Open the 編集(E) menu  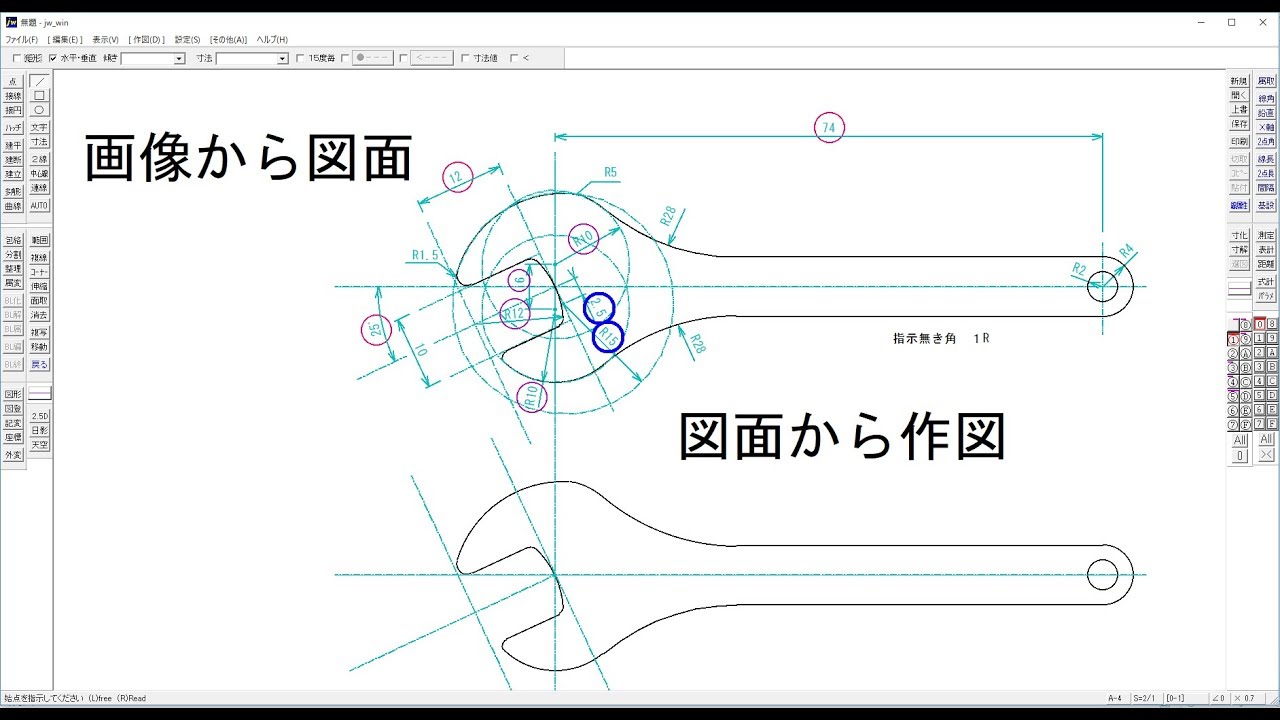[65, 39]
